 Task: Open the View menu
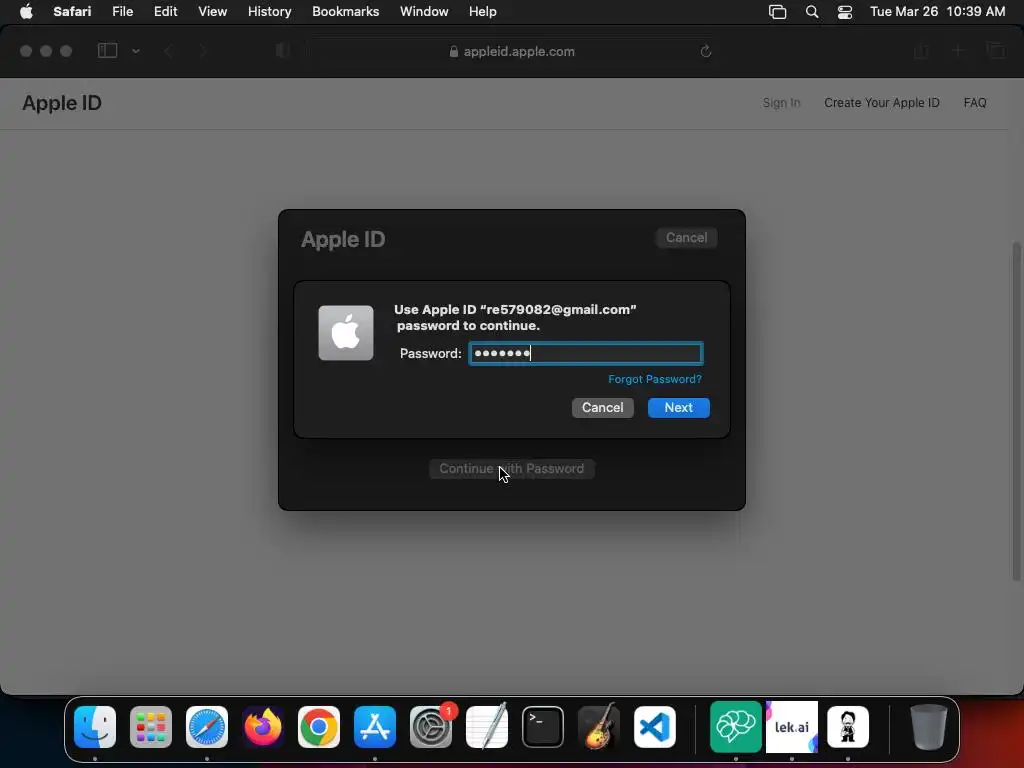pyautogui.click(x=212, y=12)
